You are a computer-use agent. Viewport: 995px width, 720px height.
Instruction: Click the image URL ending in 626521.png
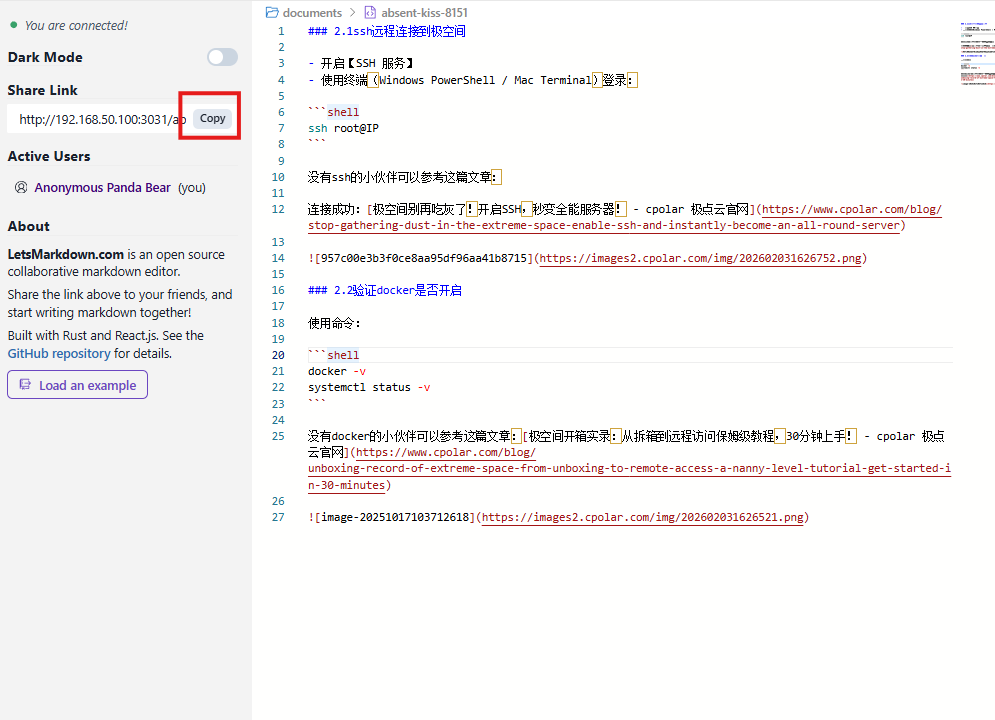642,517
